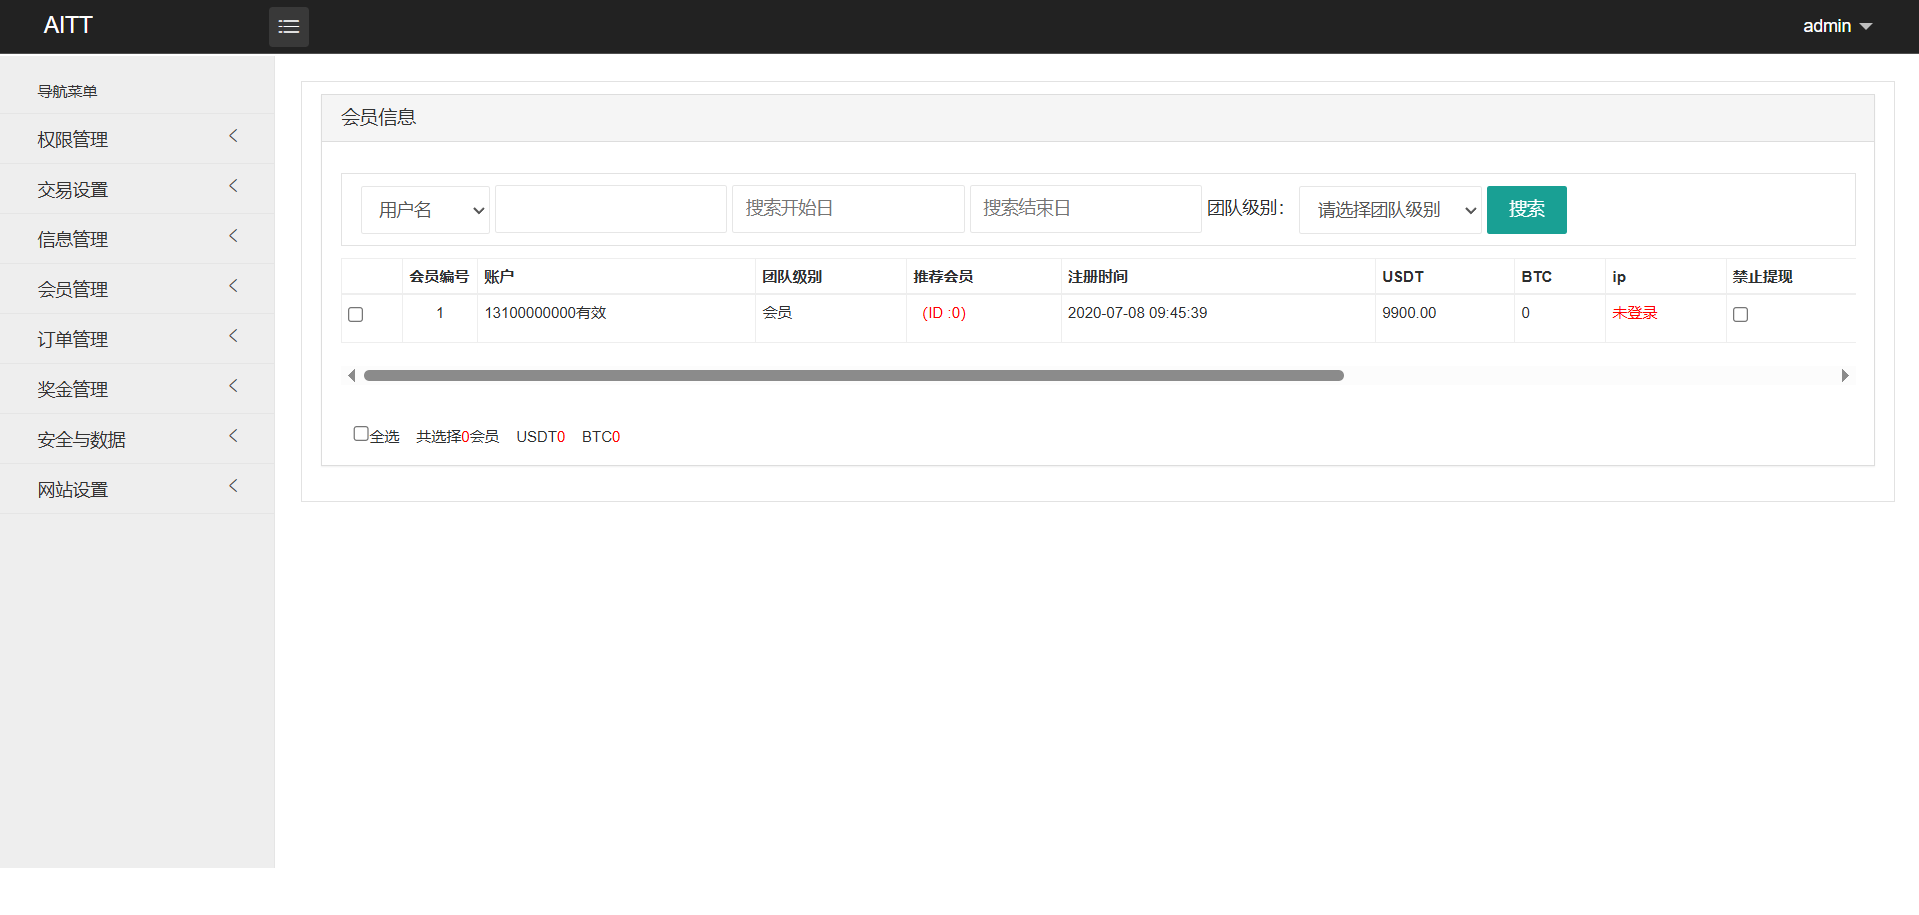Open the admin user dropdown
This screenshot has width=1919, height=915.
(1836, 26)
